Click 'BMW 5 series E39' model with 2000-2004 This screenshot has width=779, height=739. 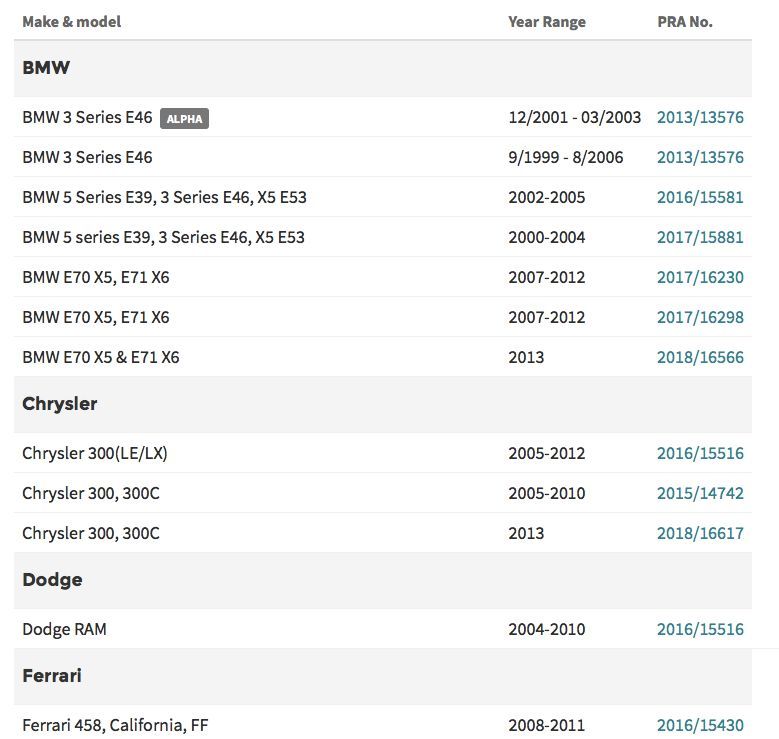pyautogui.click(x=163, y=238)
